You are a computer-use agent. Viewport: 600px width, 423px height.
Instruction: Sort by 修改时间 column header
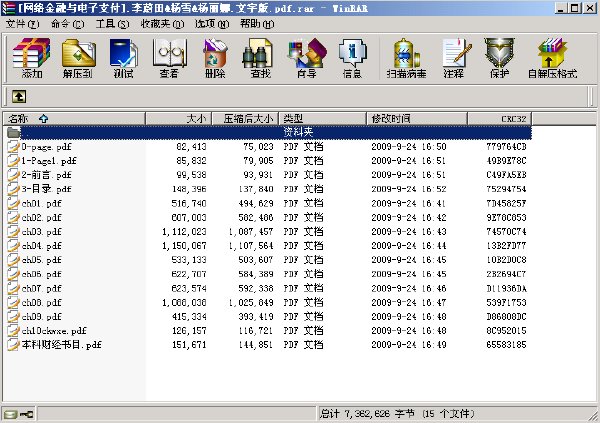click(417, 119)
